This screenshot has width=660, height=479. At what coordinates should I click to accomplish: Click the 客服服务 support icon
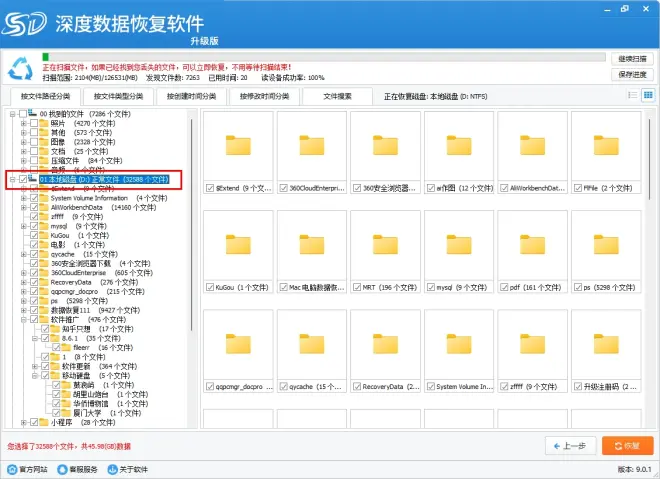[x=61, y=469]
